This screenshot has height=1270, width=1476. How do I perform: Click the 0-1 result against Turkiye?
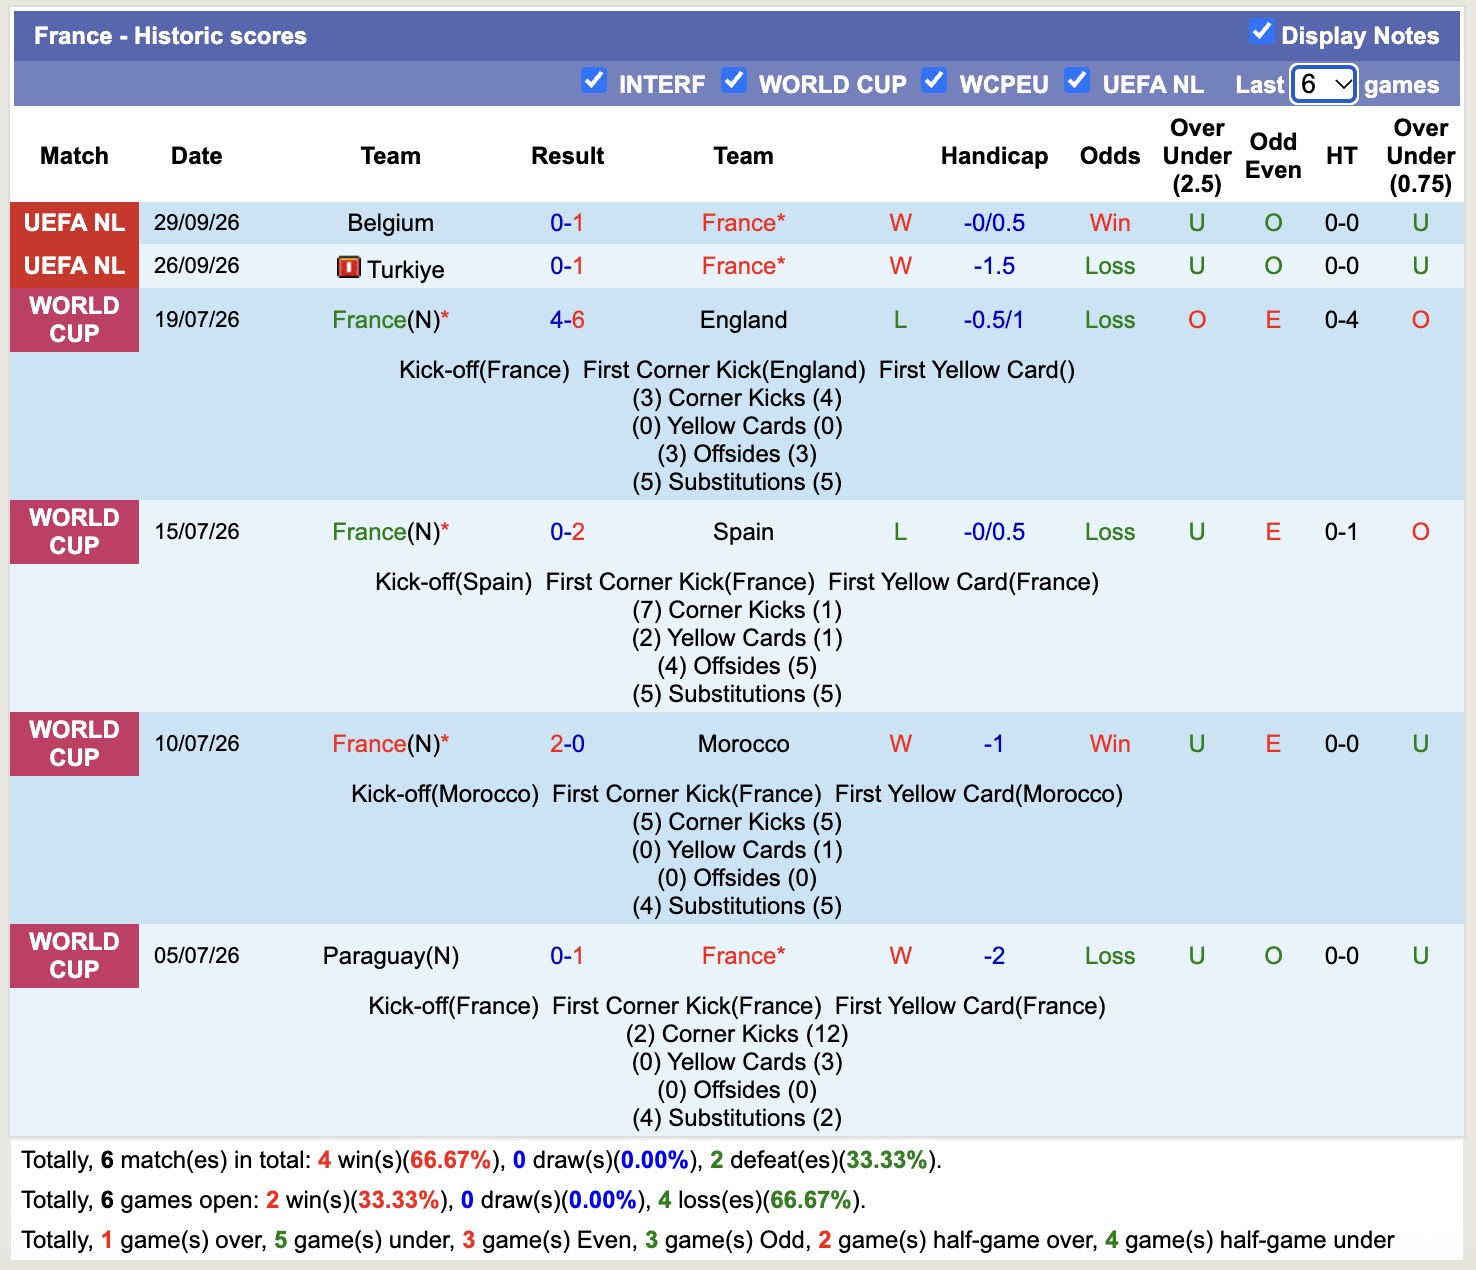(567, 266)
